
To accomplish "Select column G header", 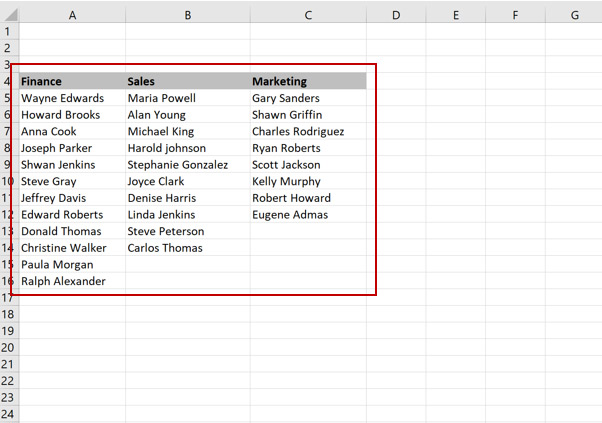I will tap(574, 15).
